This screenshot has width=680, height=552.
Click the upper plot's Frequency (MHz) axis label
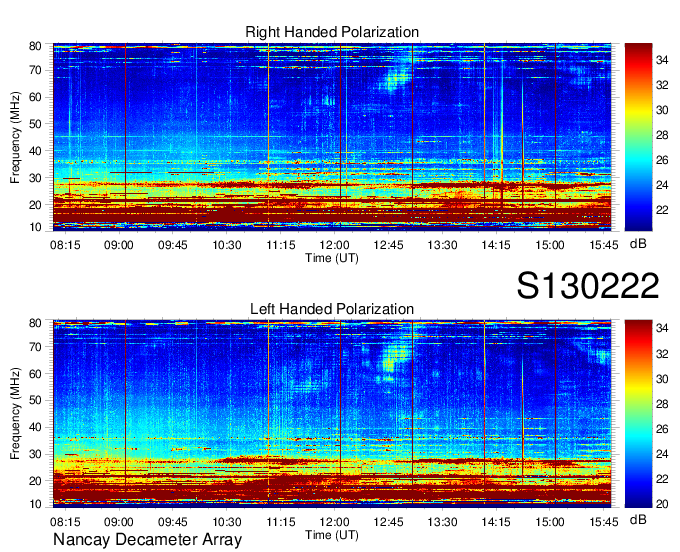15,137
